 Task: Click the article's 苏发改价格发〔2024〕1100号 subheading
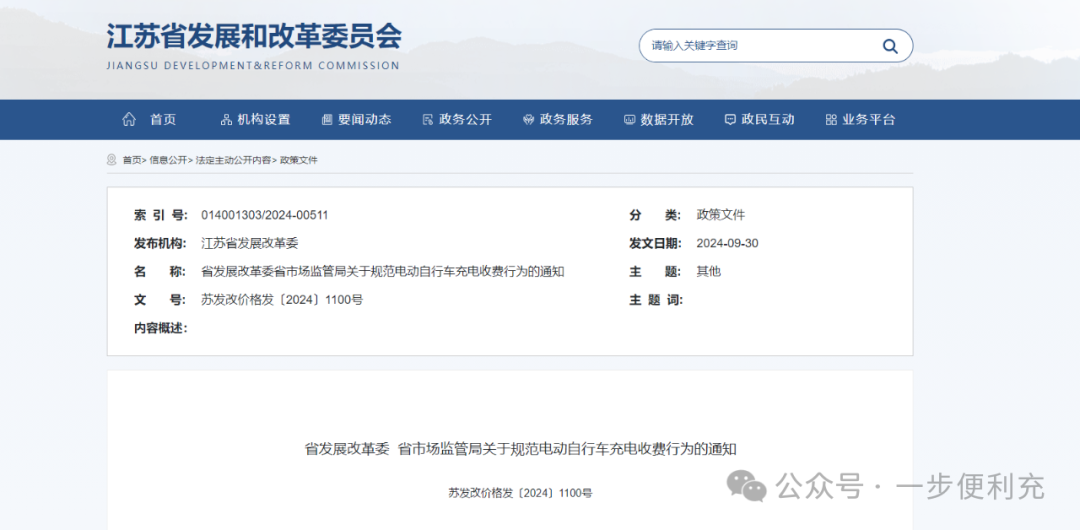pyautogui.click(x=520, y=493)
